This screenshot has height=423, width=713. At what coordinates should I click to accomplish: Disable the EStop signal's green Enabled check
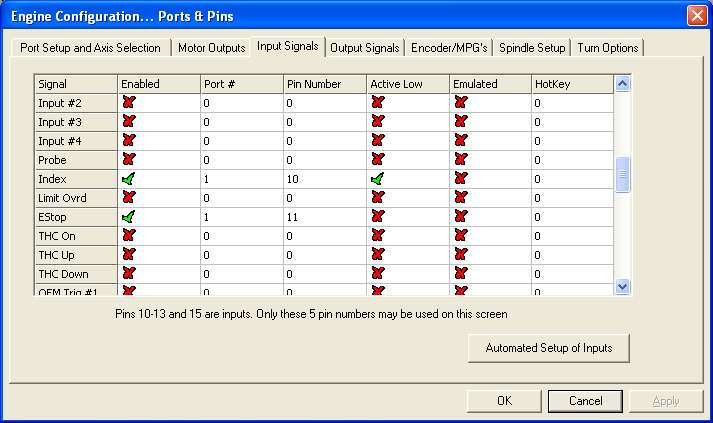pyautogui.click(x=129, y=217)
